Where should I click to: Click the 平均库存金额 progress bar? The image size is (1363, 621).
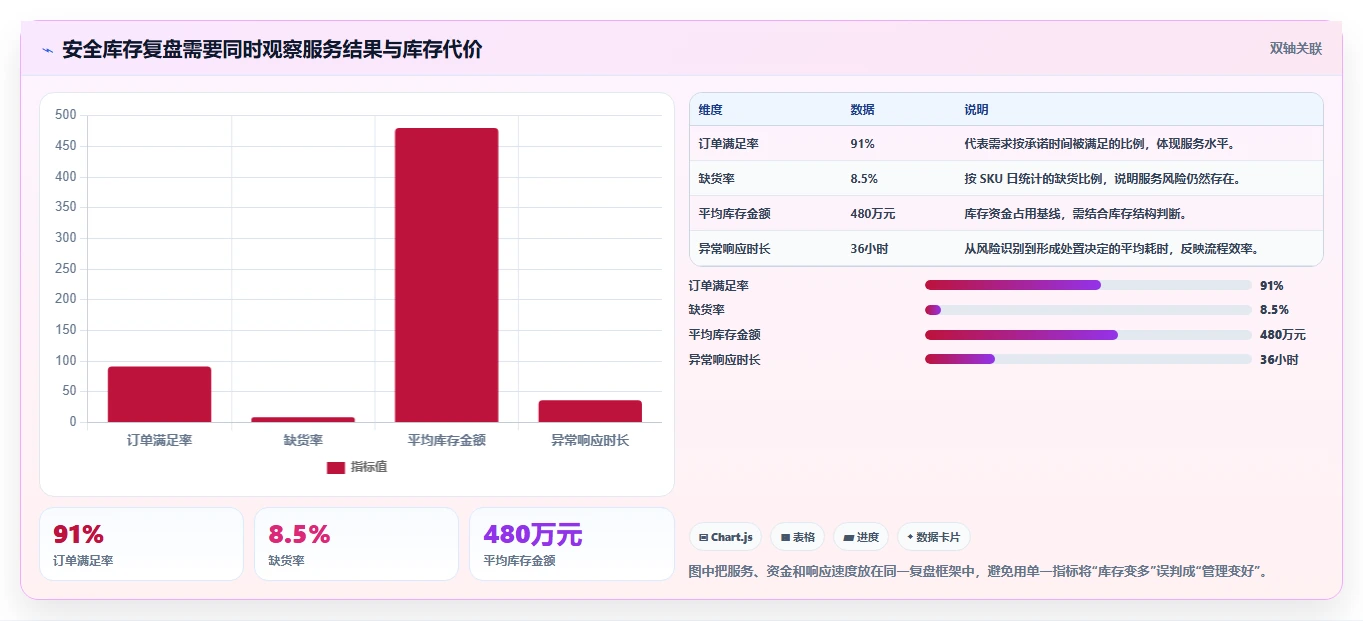point(1088,335)
